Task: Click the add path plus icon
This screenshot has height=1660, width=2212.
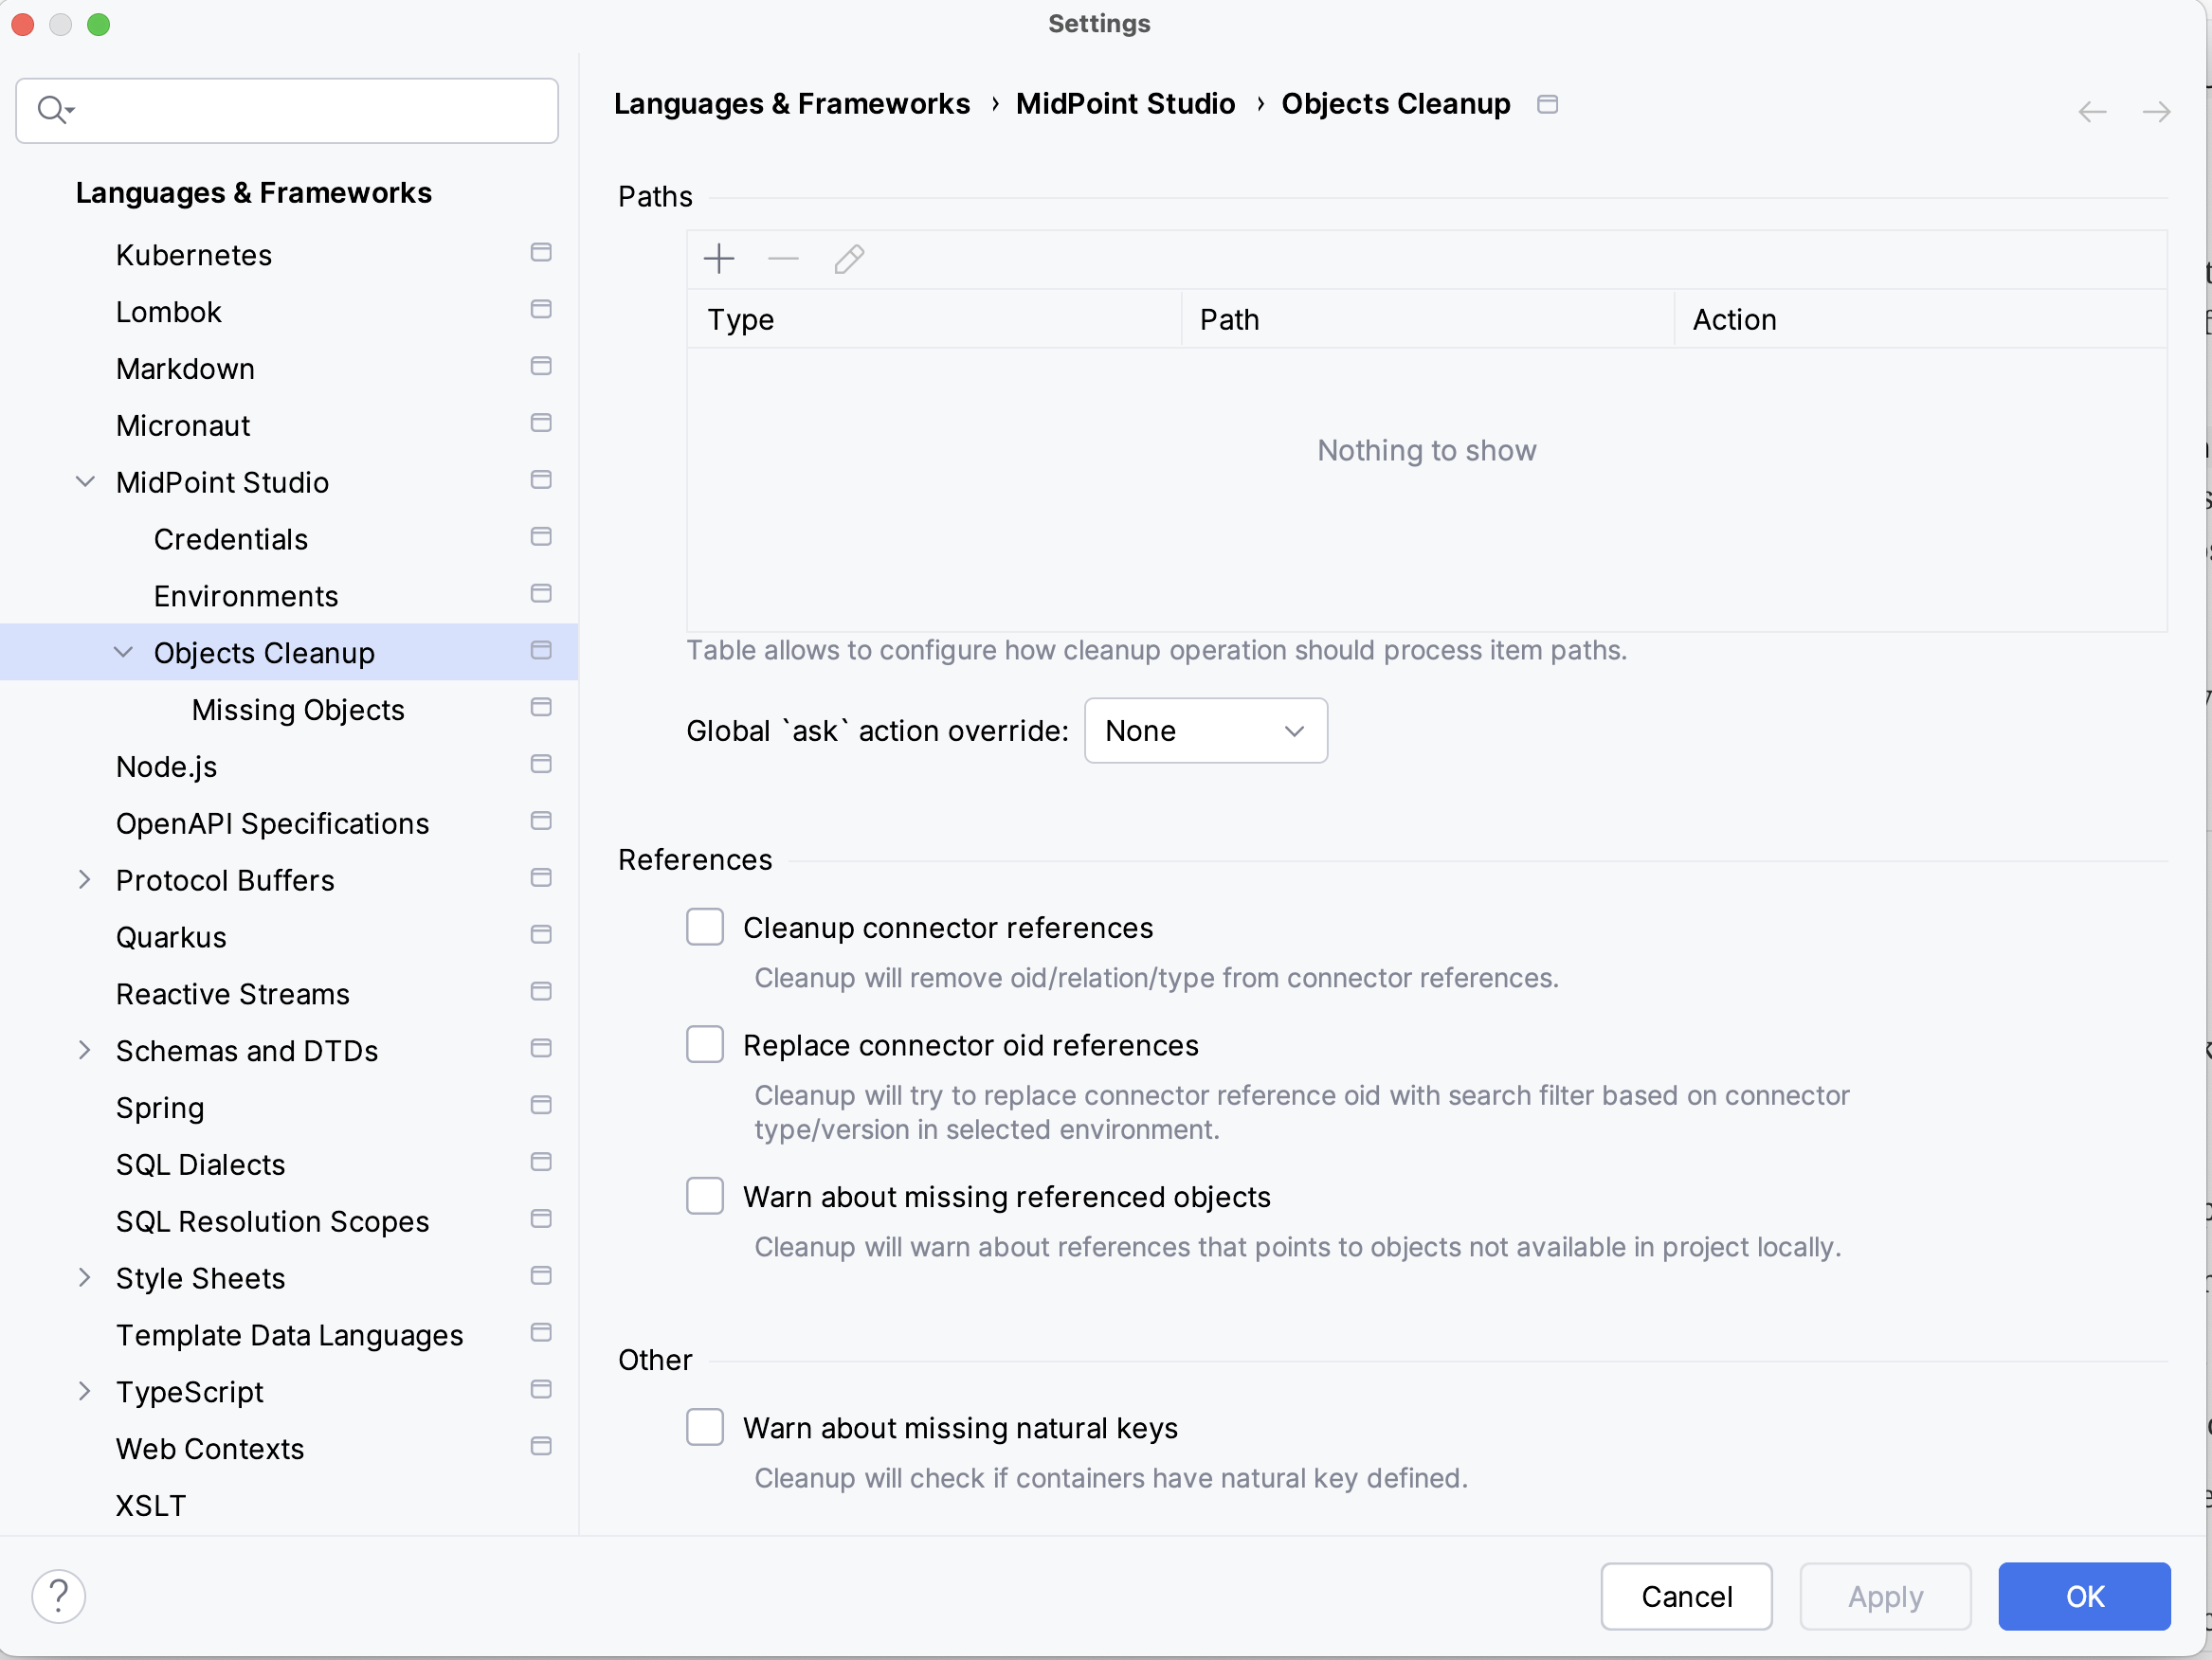Action: (x=719, y=259)
